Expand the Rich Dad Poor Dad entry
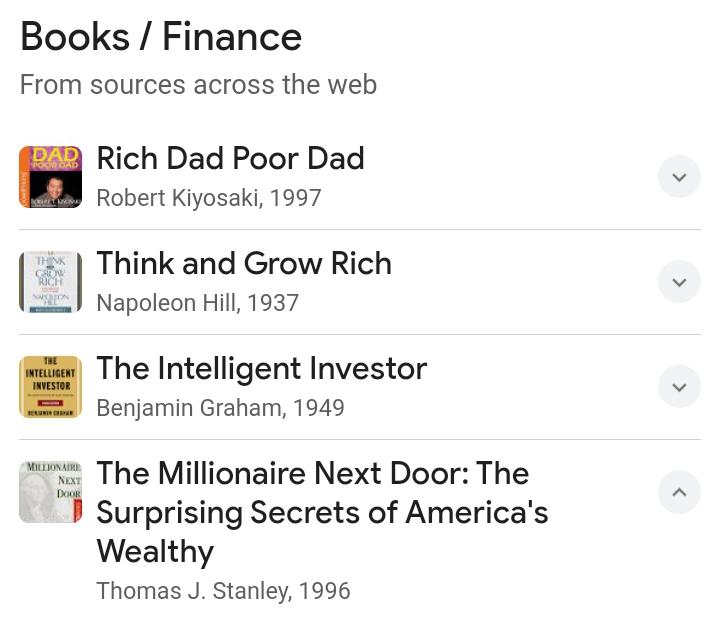 pos(679,176)
